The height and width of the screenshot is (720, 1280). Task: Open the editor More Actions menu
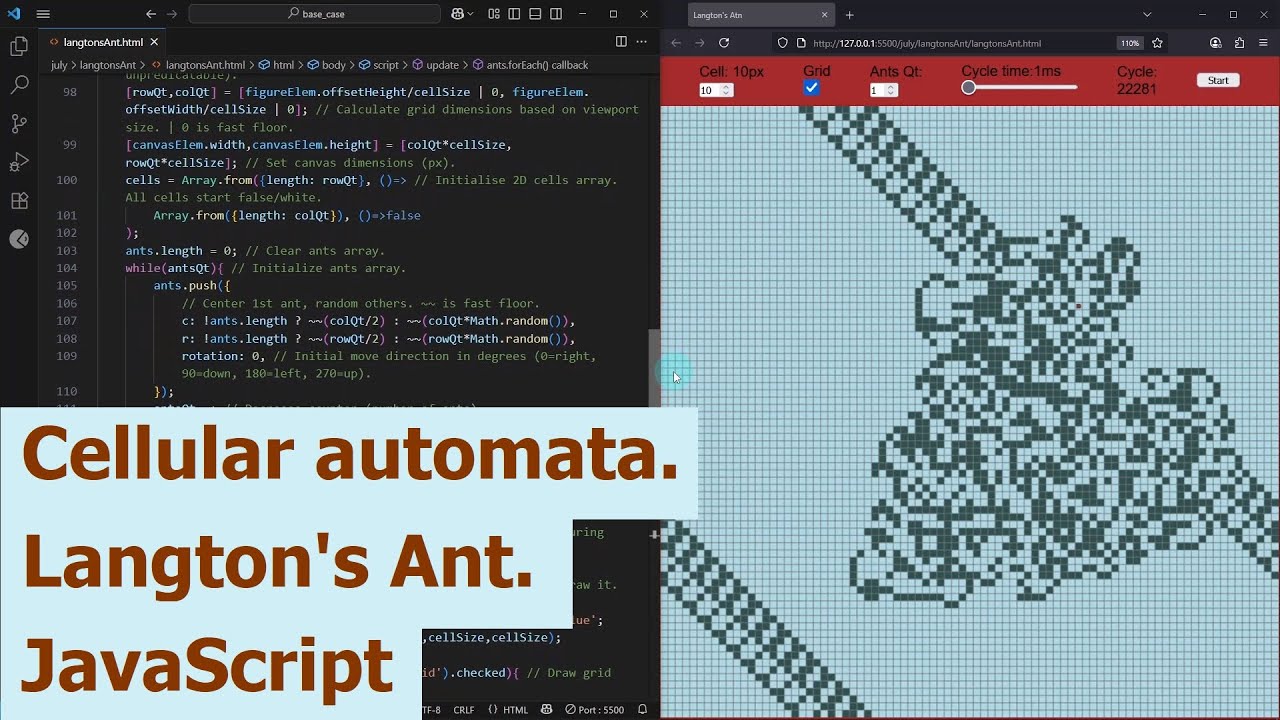[642, 42]
